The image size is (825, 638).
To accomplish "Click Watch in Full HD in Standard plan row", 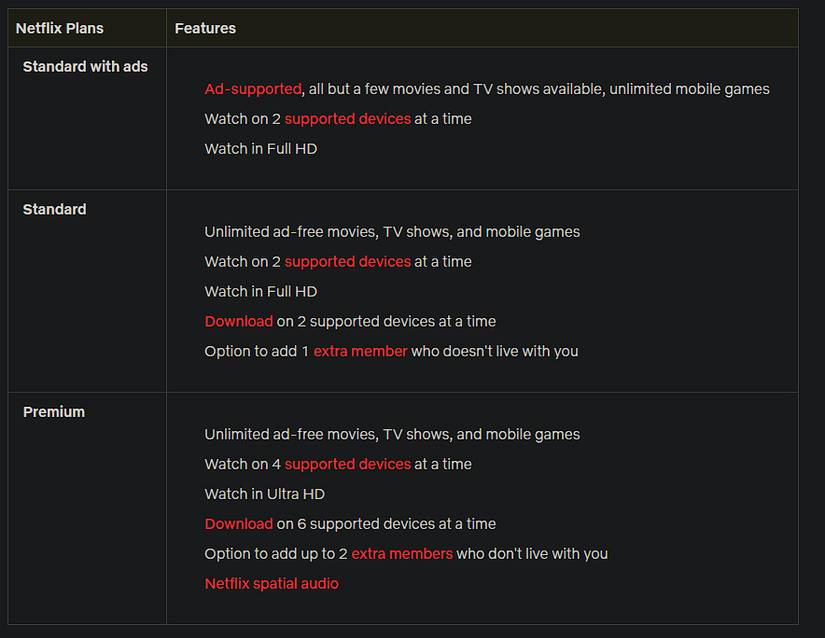I will click(260, 292).
